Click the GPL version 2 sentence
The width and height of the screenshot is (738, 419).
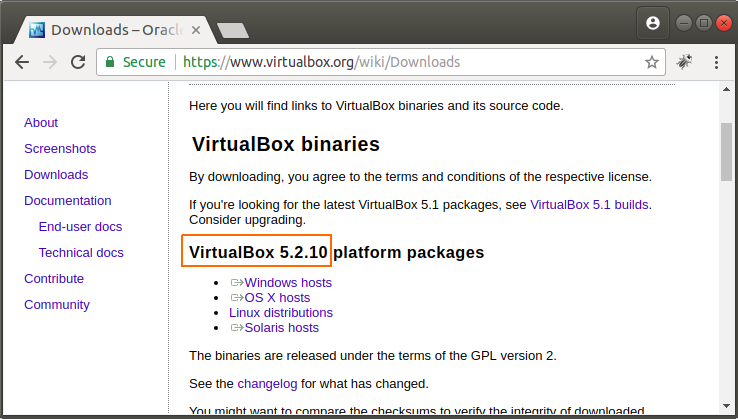pos(373,355)
